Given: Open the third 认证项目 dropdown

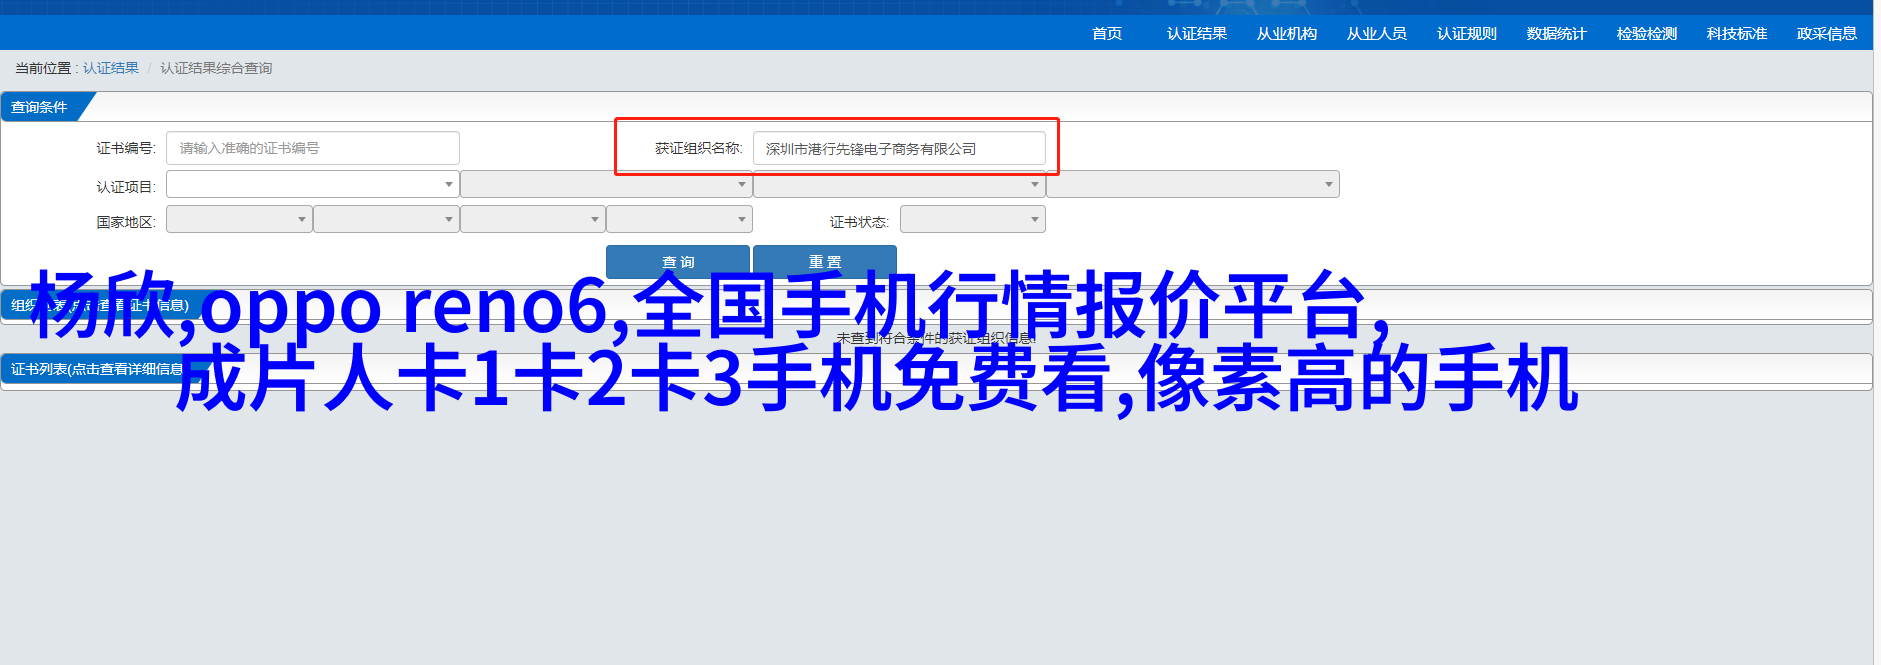Looking at the screenshot, I should click(x=899, y=184).
